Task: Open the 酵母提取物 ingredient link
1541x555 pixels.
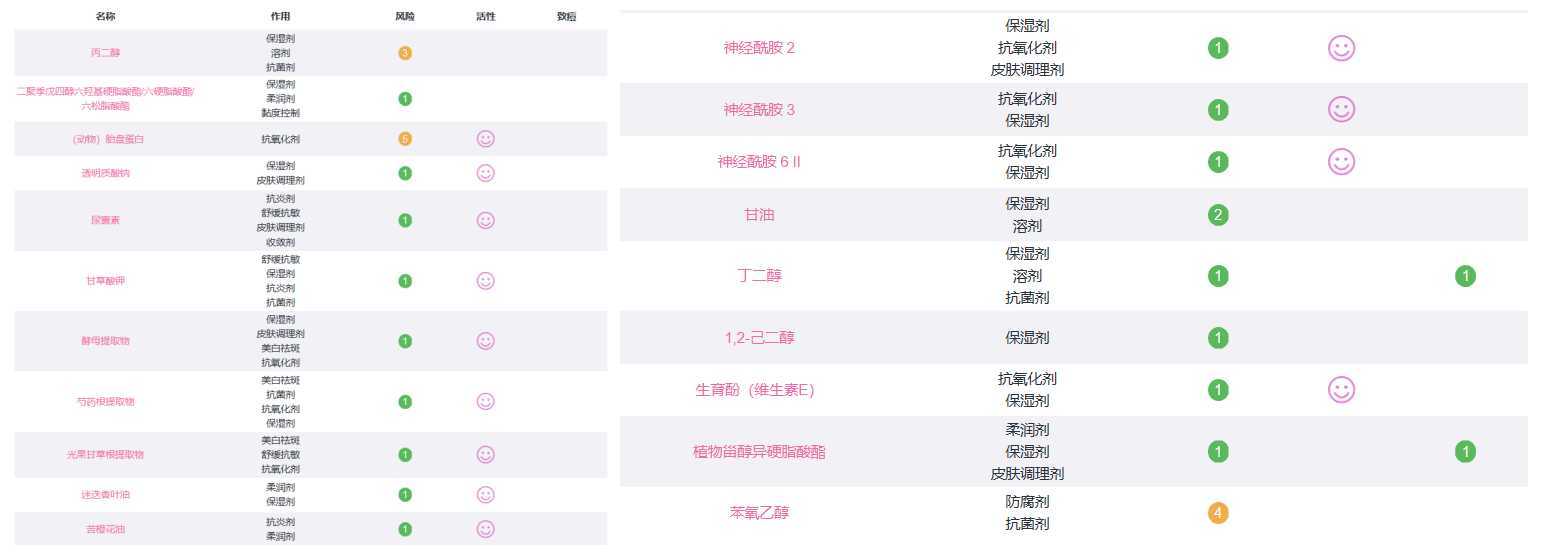Action: pyautogui.click(x=105, y=341)
